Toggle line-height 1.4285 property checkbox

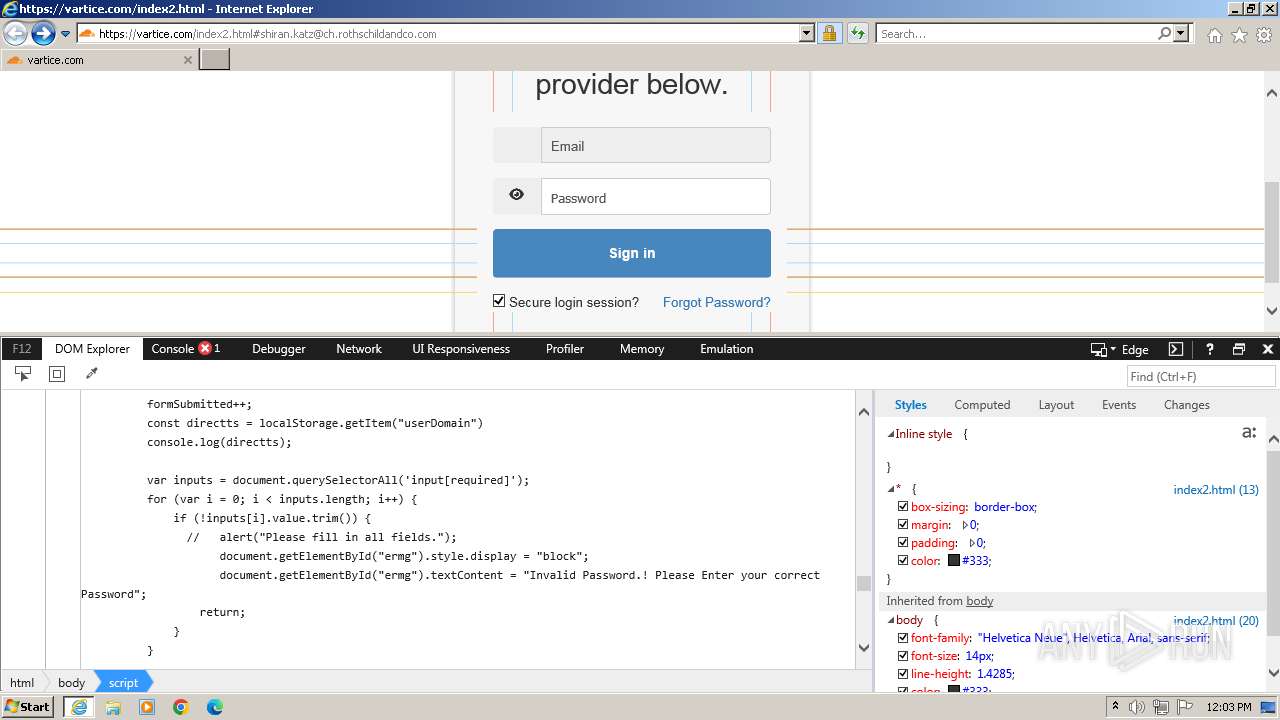903,674
